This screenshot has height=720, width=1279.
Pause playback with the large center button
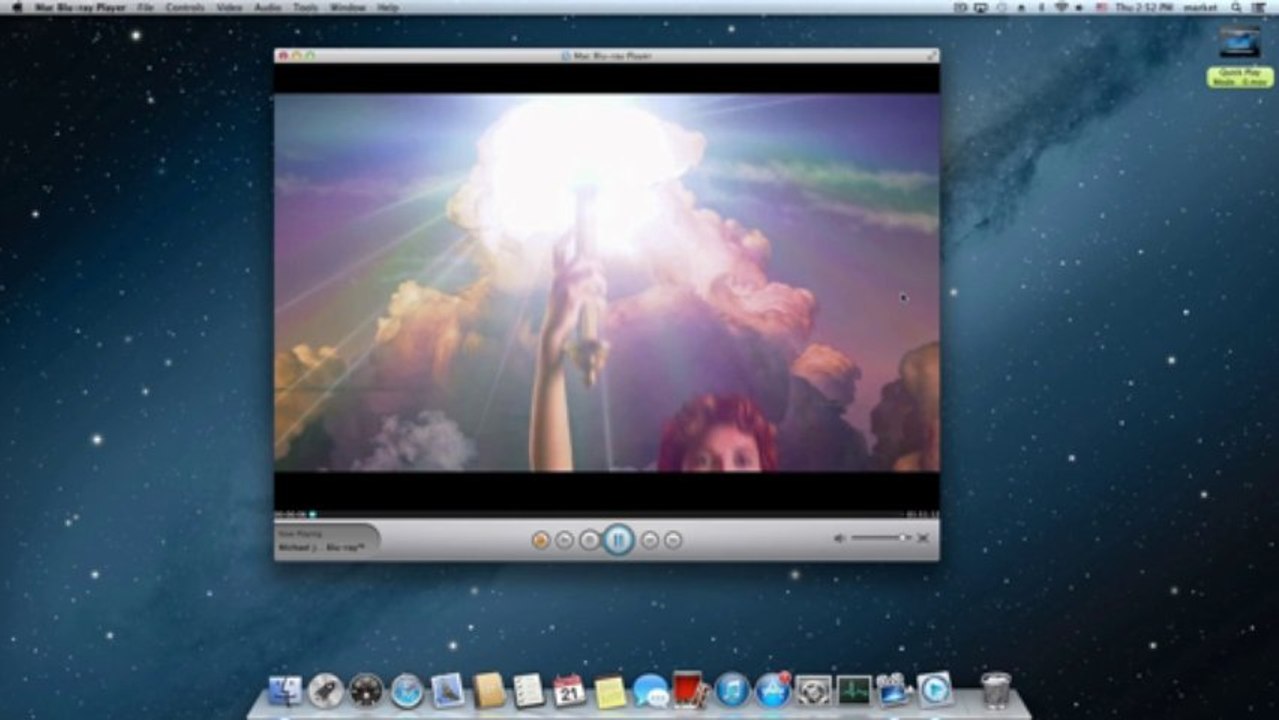(x=618, y=540)
